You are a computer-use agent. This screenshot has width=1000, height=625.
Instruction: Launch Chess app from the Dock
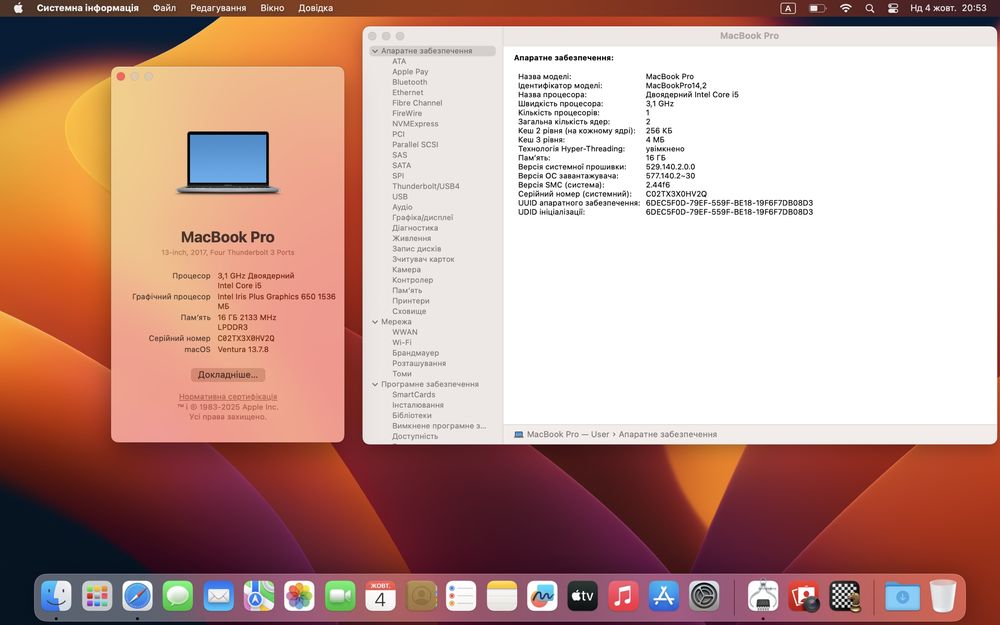[844, 596]
